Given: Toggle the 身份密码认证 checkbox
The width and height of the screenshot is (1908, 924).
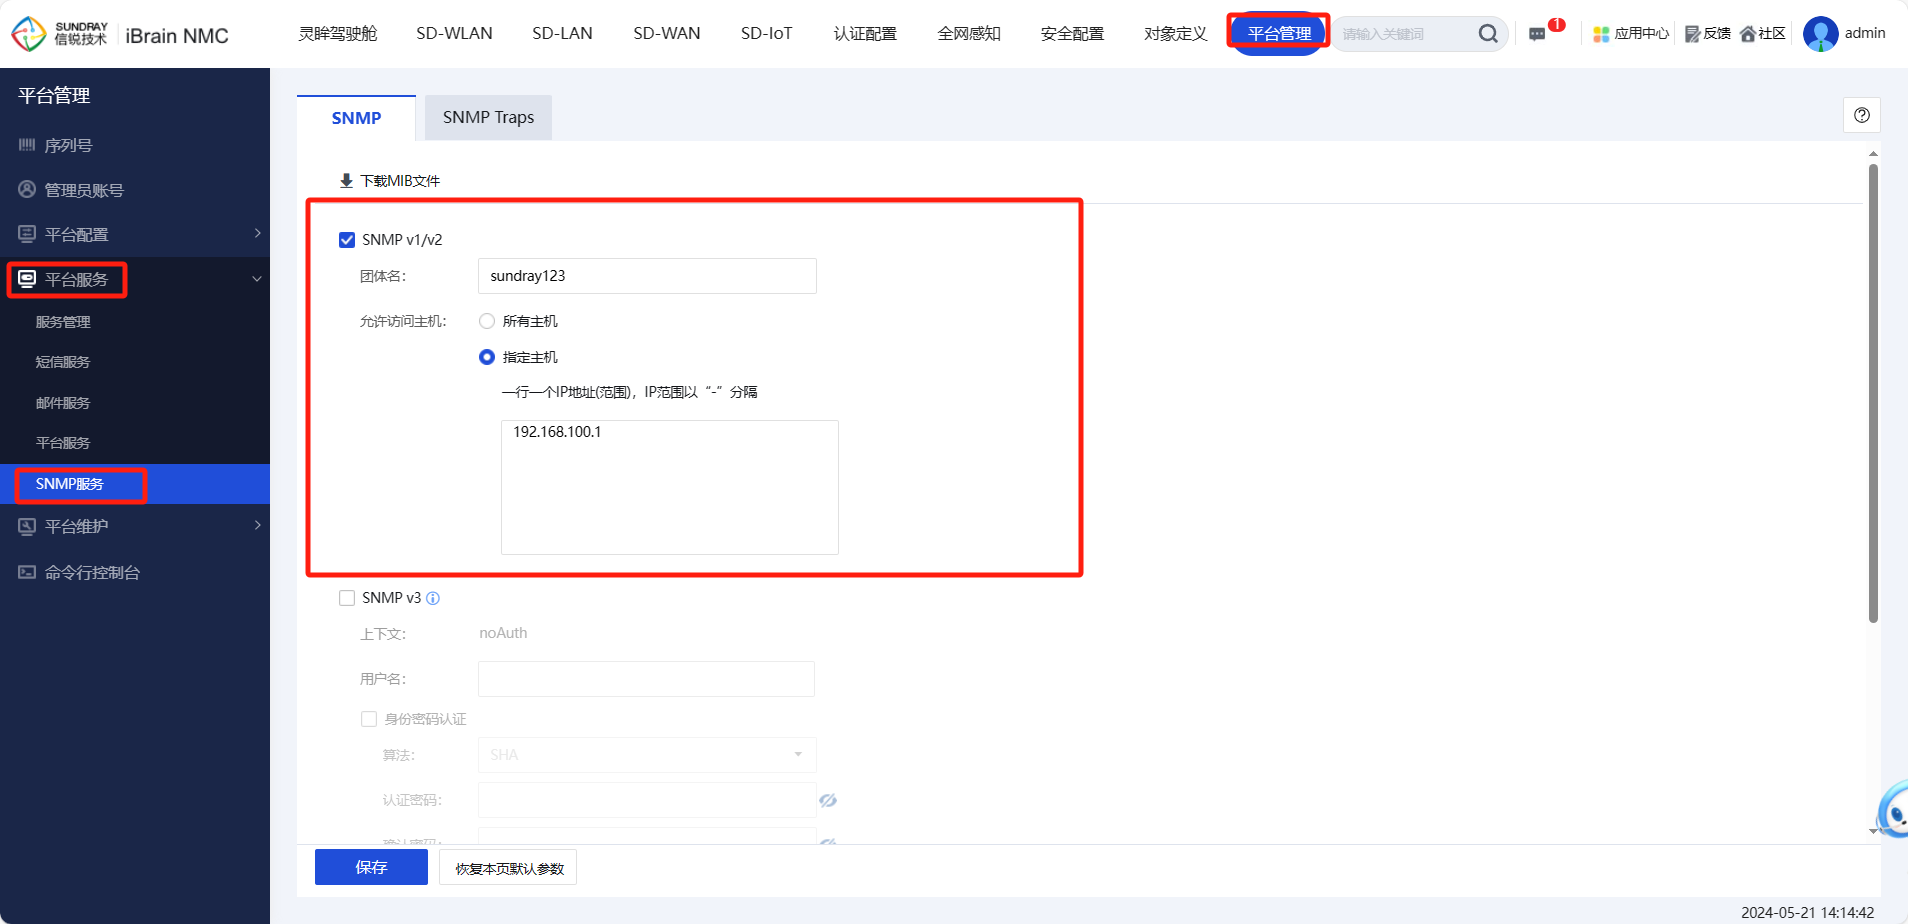Looking at the screenshot, I should point(369,719).
